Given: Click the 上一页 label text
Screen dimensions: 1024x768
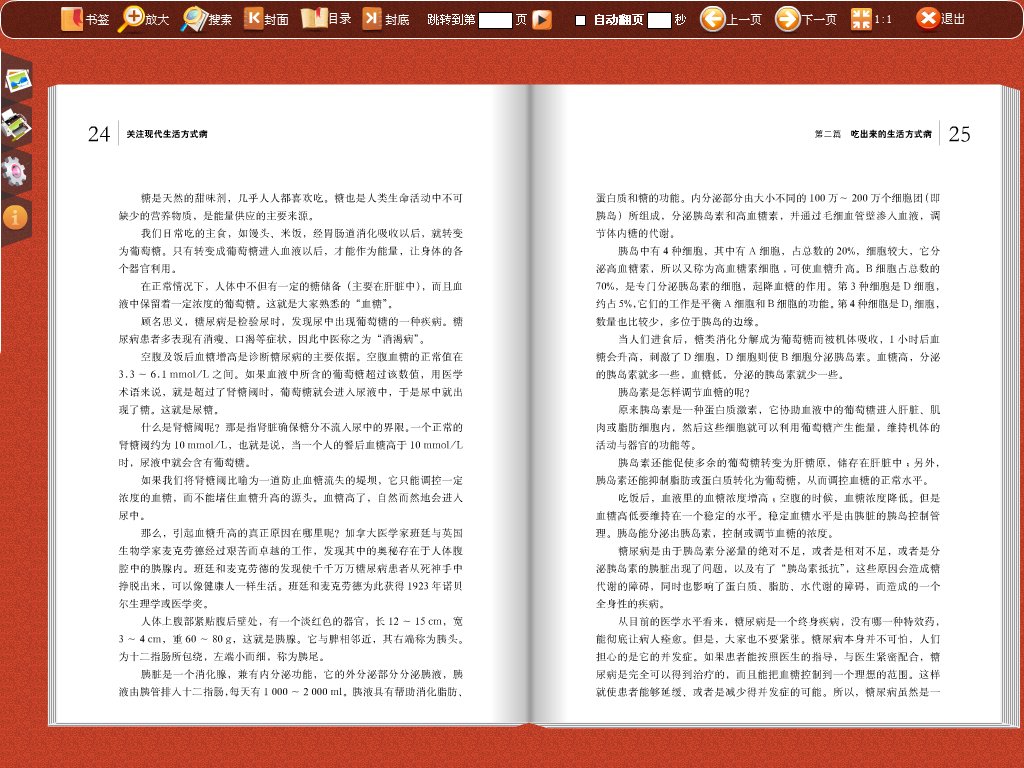Looking at the screenshot, I should tap(744, 20).
